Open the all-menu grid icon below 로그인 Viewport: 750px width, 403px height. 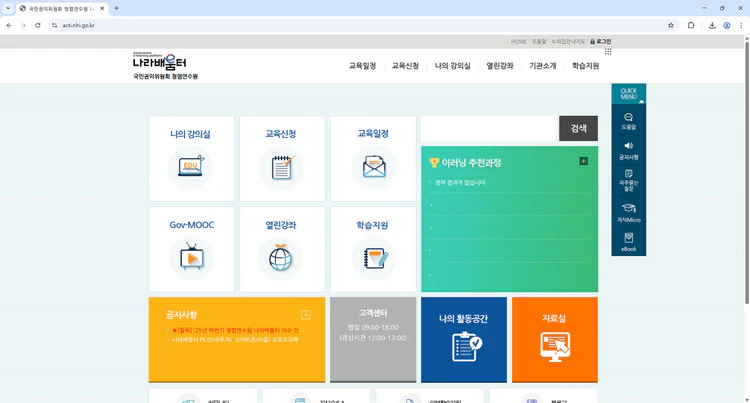click(x=608, y=52)
